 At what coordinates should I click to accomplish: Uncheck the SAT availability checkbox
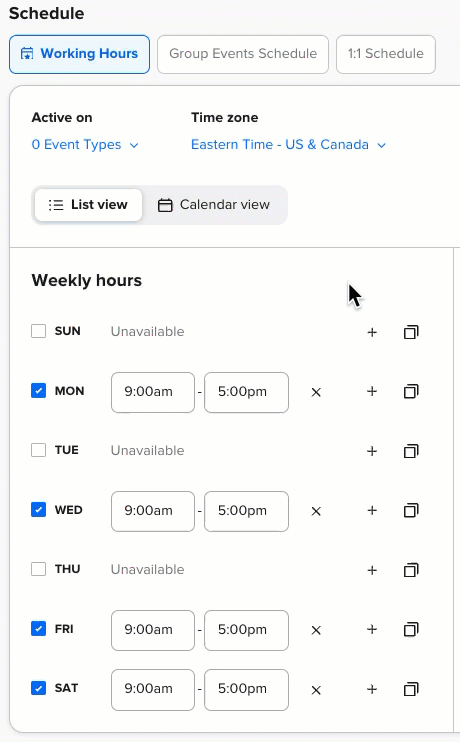(38, 688)
